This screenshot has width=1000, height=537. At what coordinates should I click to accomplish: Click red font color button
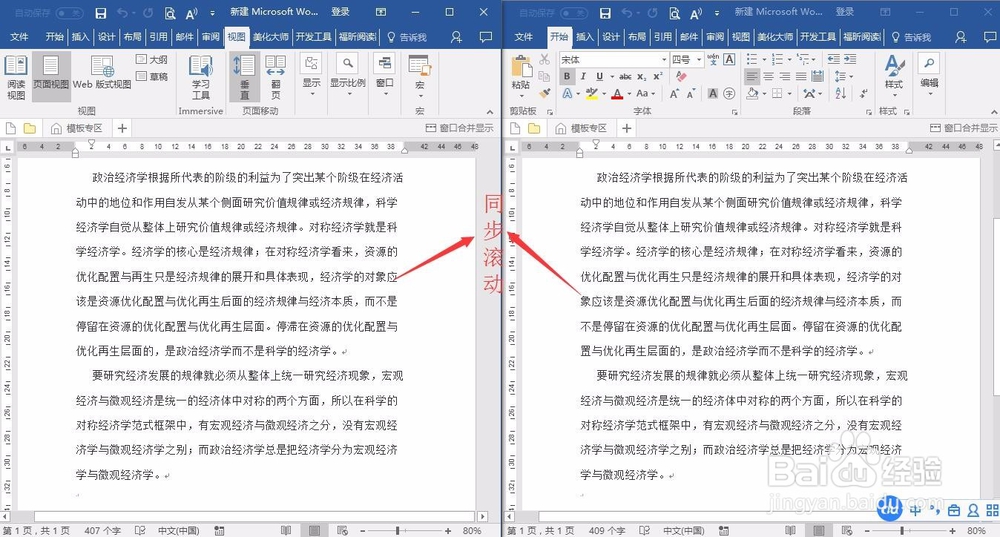(x=617, y=94)
